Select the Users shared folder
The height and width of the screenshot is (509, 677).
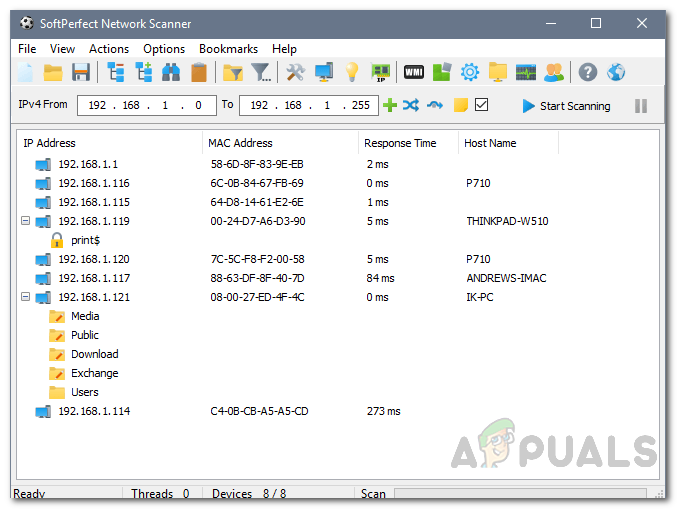(85, 392)
